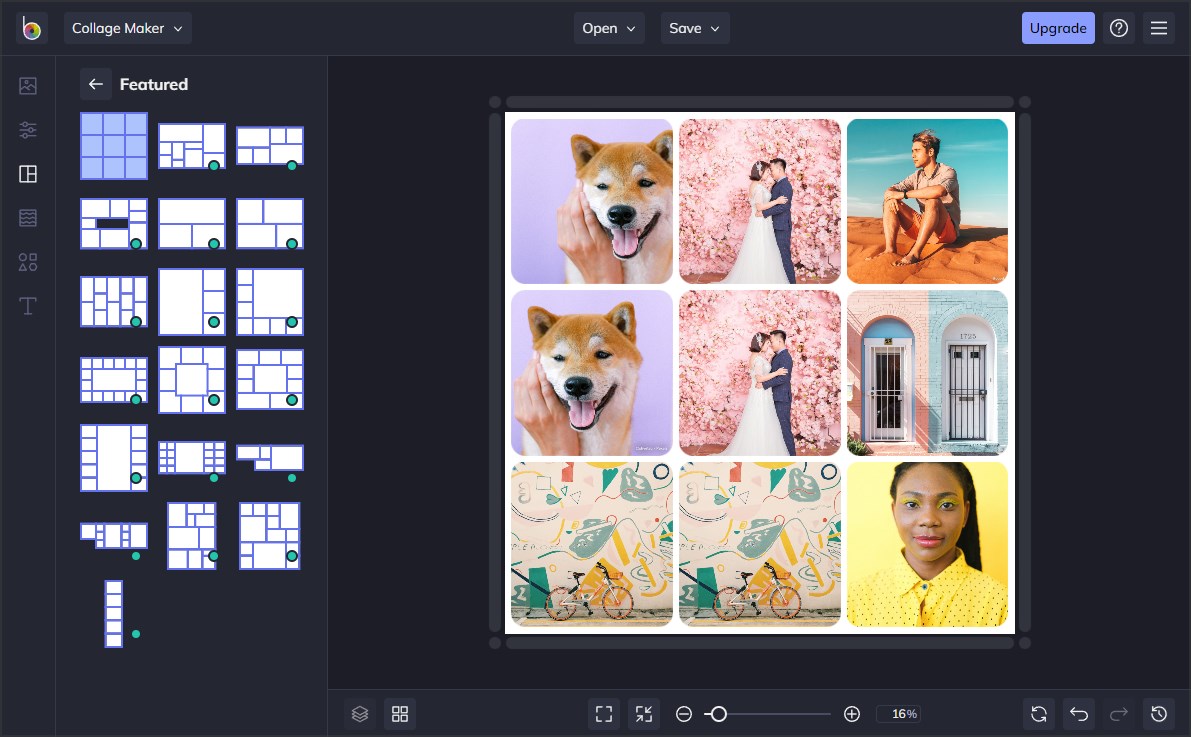The width and height of the screenshot is (1191, 737).
Task: Adjust the zoom level slider
Action: 718,714
